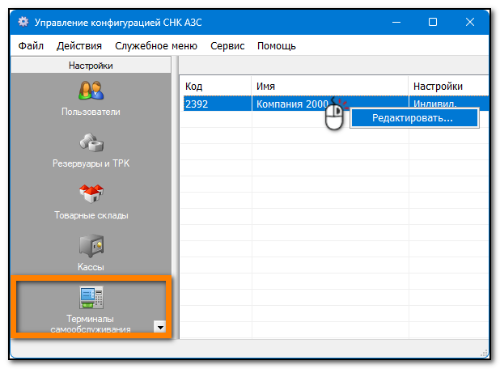500x369 pixels.
Task: Click the Терминалы самообслуживания label
Action: [90, 324]
